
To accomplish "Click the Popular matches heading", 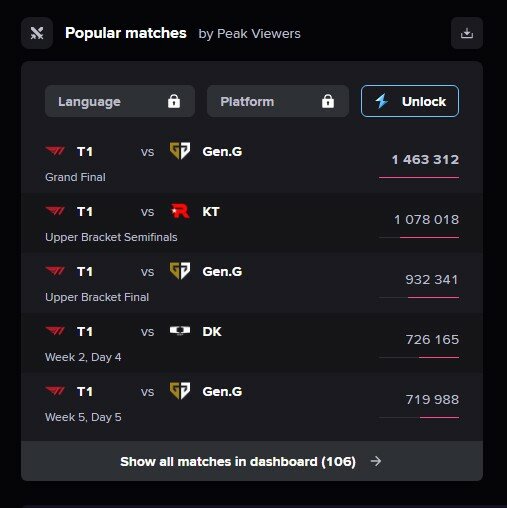I will click(x=126, y=33).
